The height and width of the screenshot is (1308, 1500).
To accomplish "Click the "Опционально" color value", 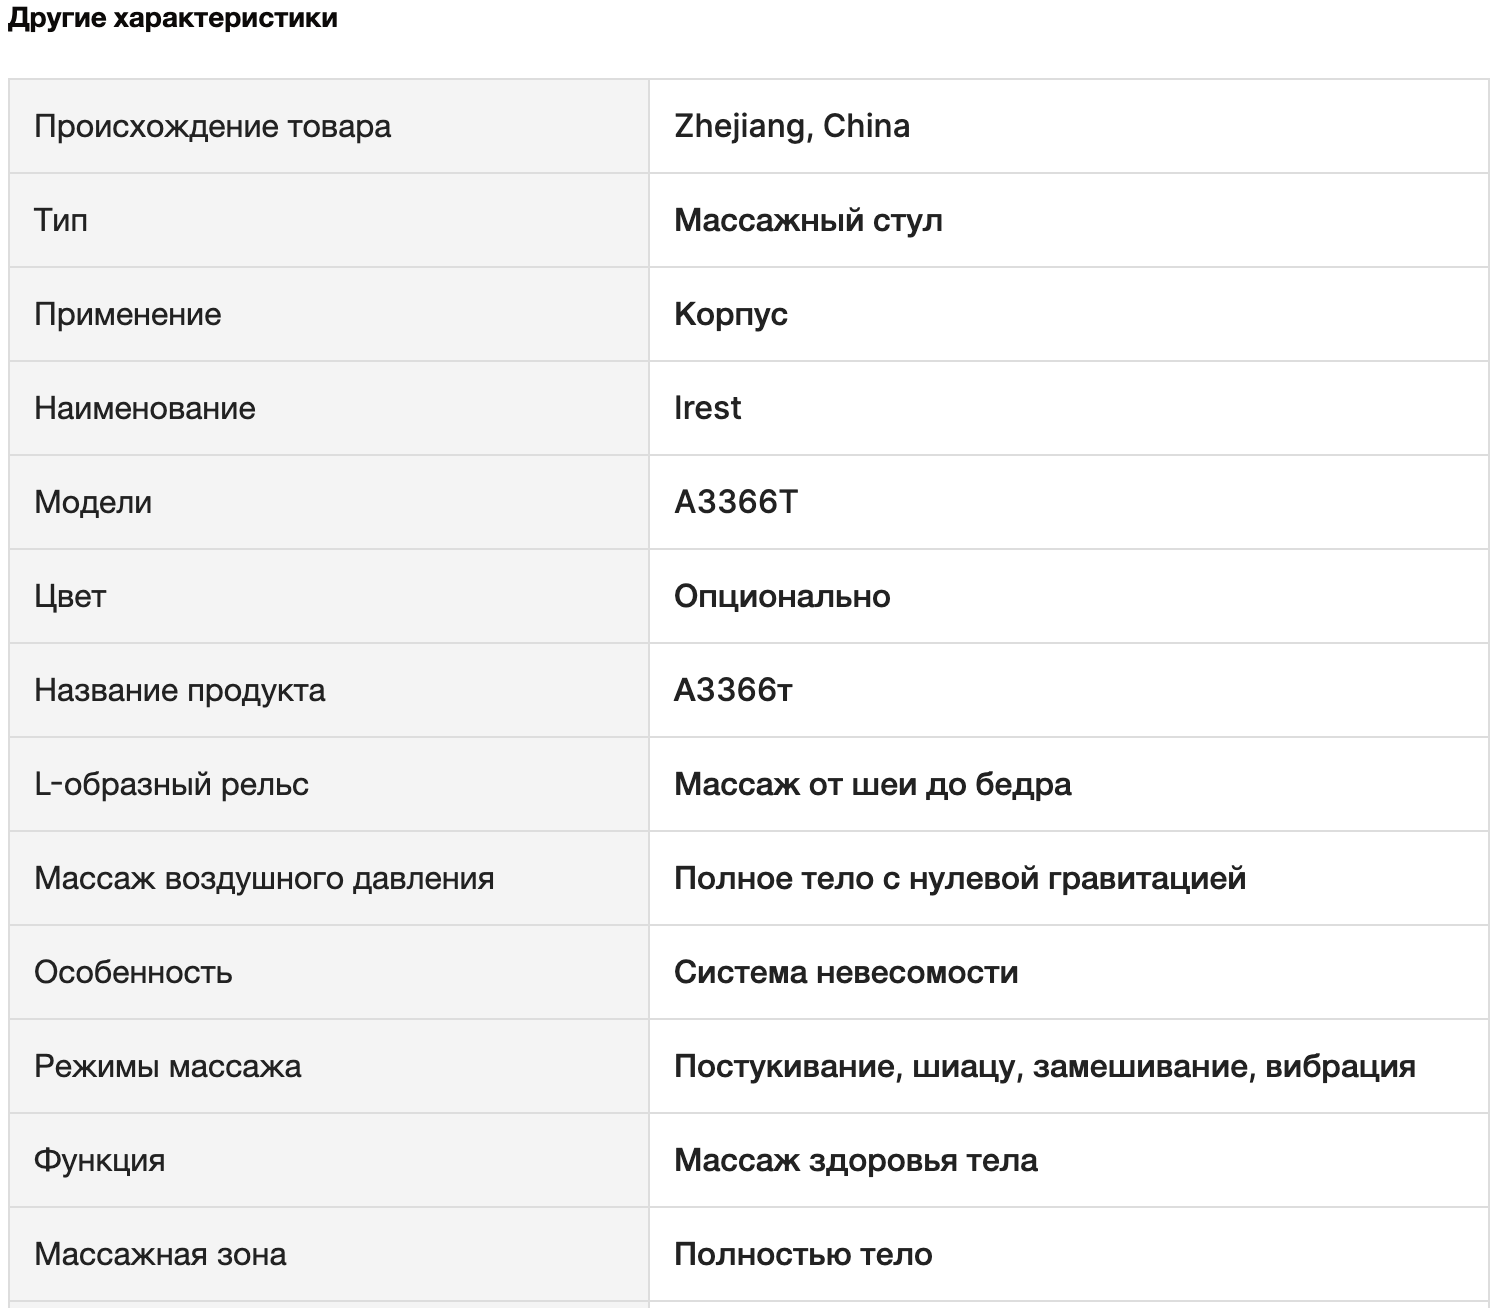I will pos(782,596).
